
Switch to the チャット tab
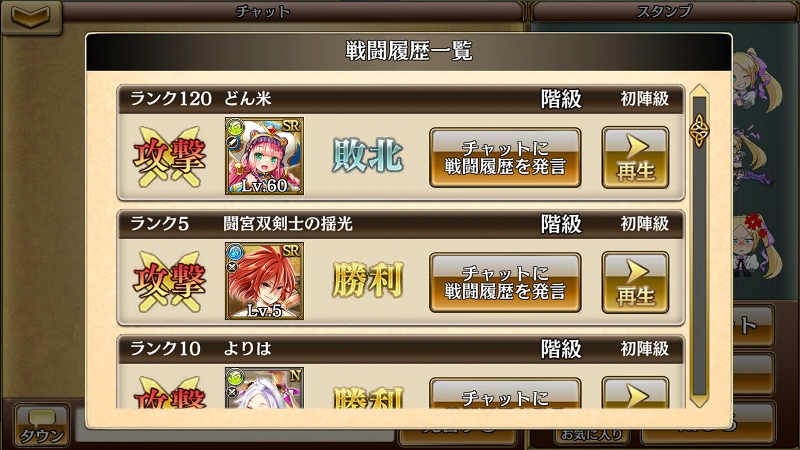click(263, 11)
